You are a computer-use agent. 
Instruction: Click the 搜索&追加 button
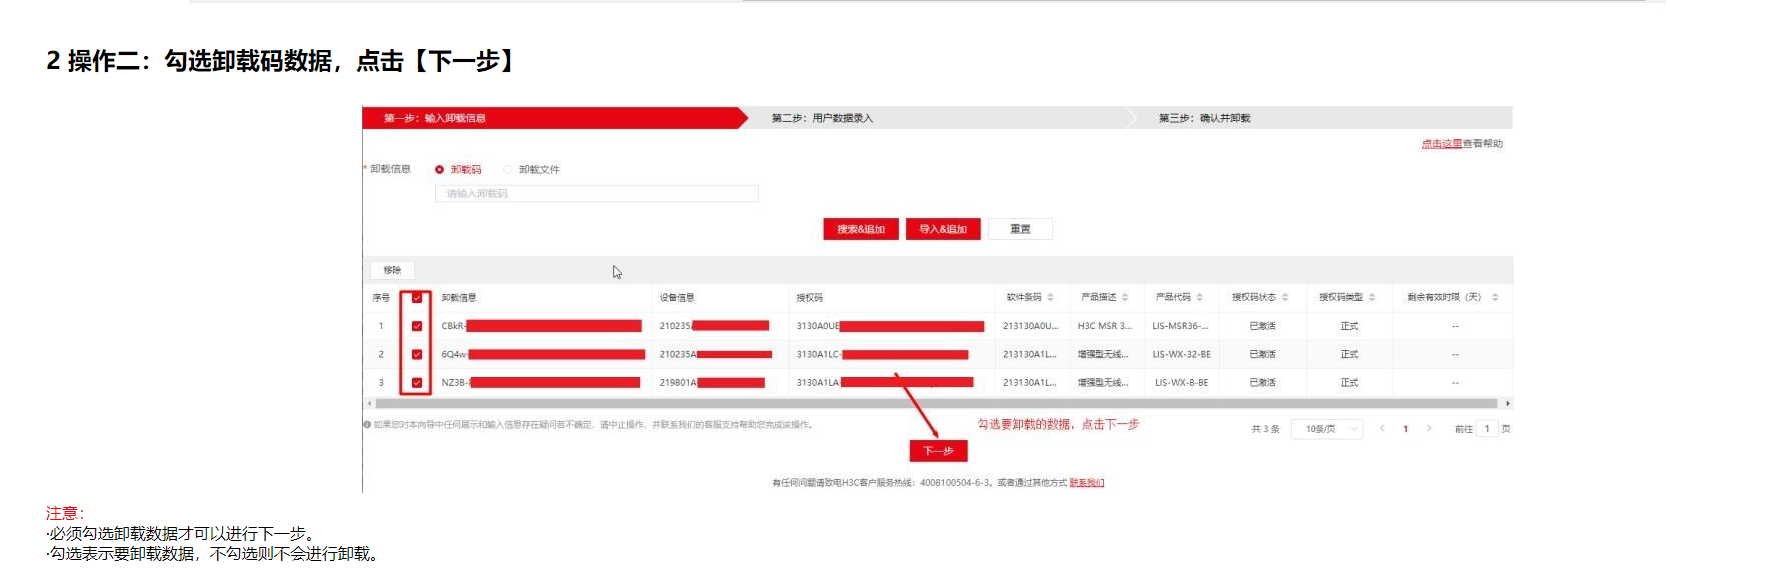point(861,229)
